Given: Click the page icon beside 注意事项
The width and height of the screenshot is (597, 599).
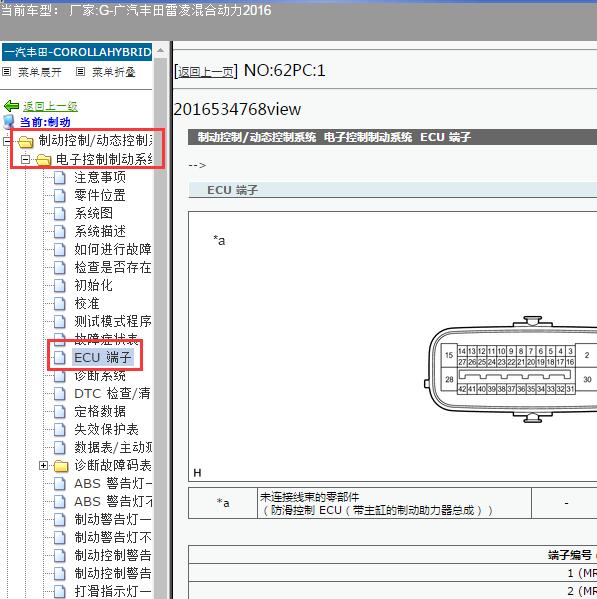Looking at the screenshot, I should pos(60,178).
